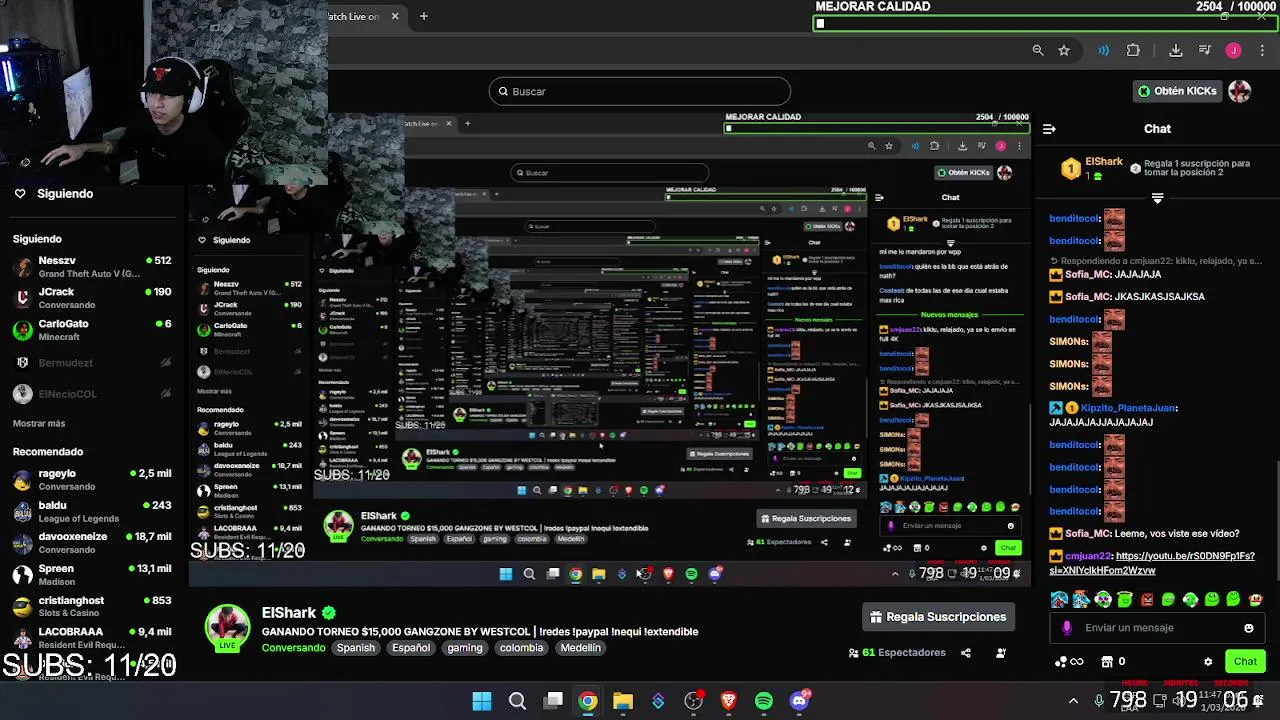Select the largest 'Spanish' stream tag

355,648
